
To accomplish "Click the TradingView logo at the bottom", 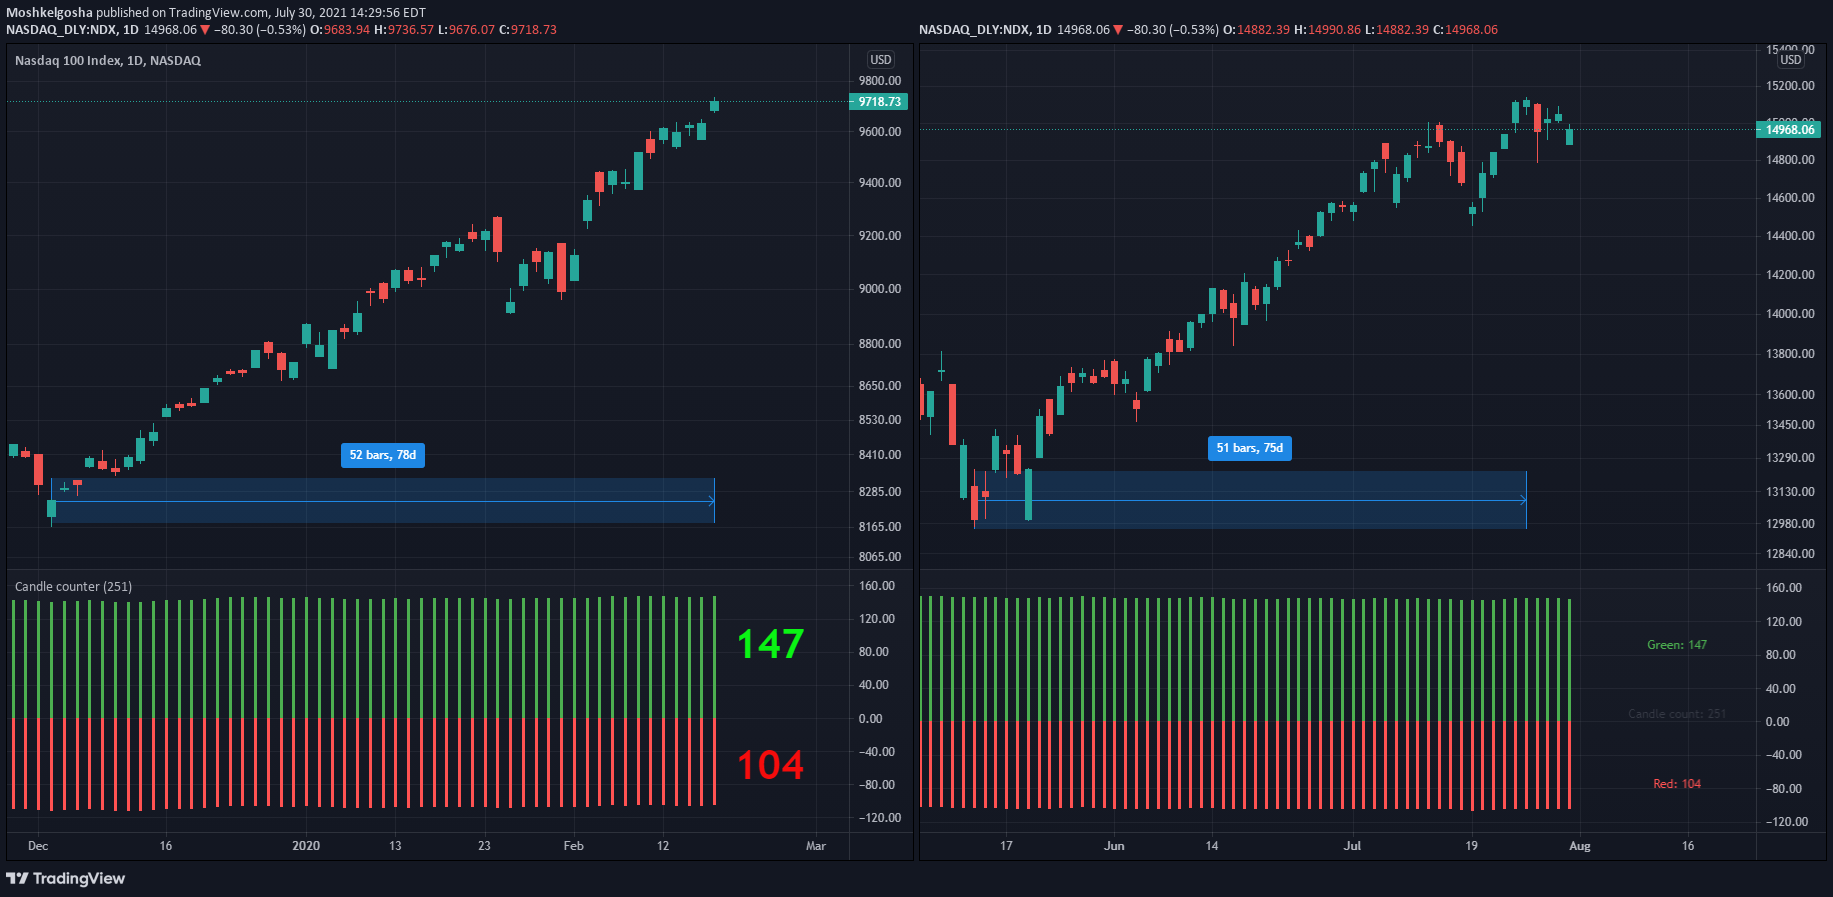I will click(66, 878).
